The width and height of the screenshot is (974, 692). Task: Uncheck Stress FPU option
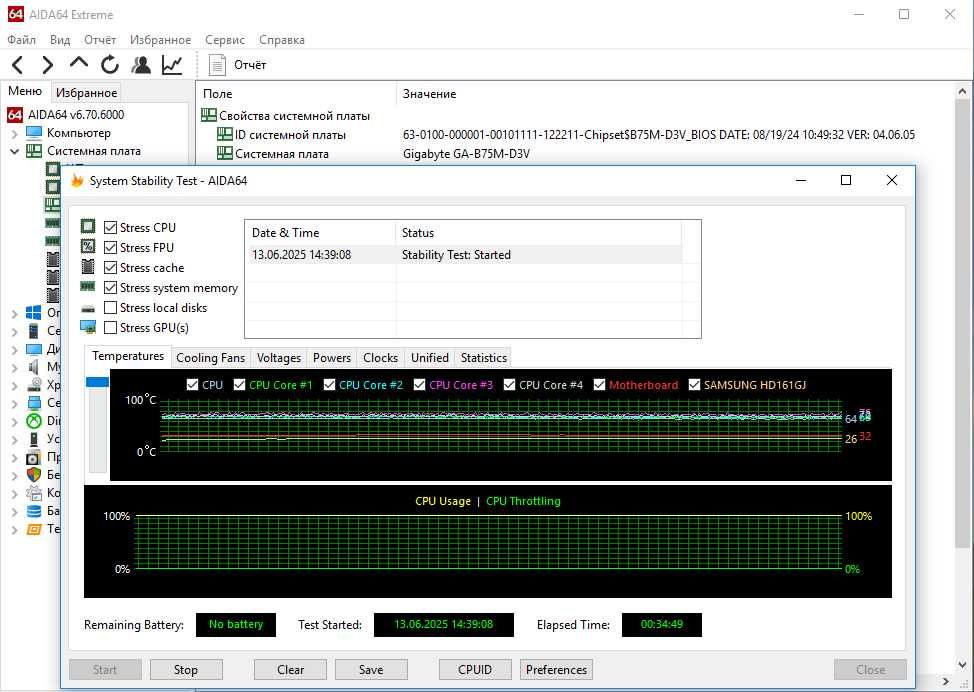pos(111,247)
